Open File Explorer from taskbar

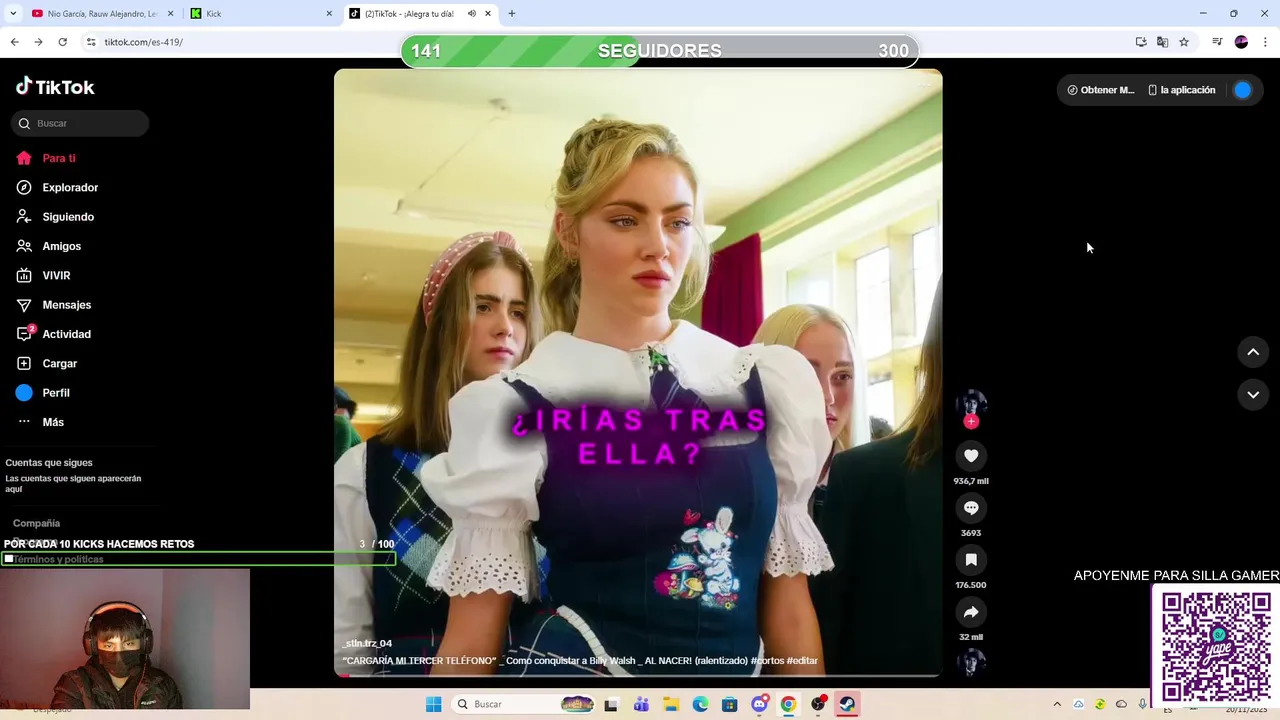pyautogui.click(x=671, y=704)
